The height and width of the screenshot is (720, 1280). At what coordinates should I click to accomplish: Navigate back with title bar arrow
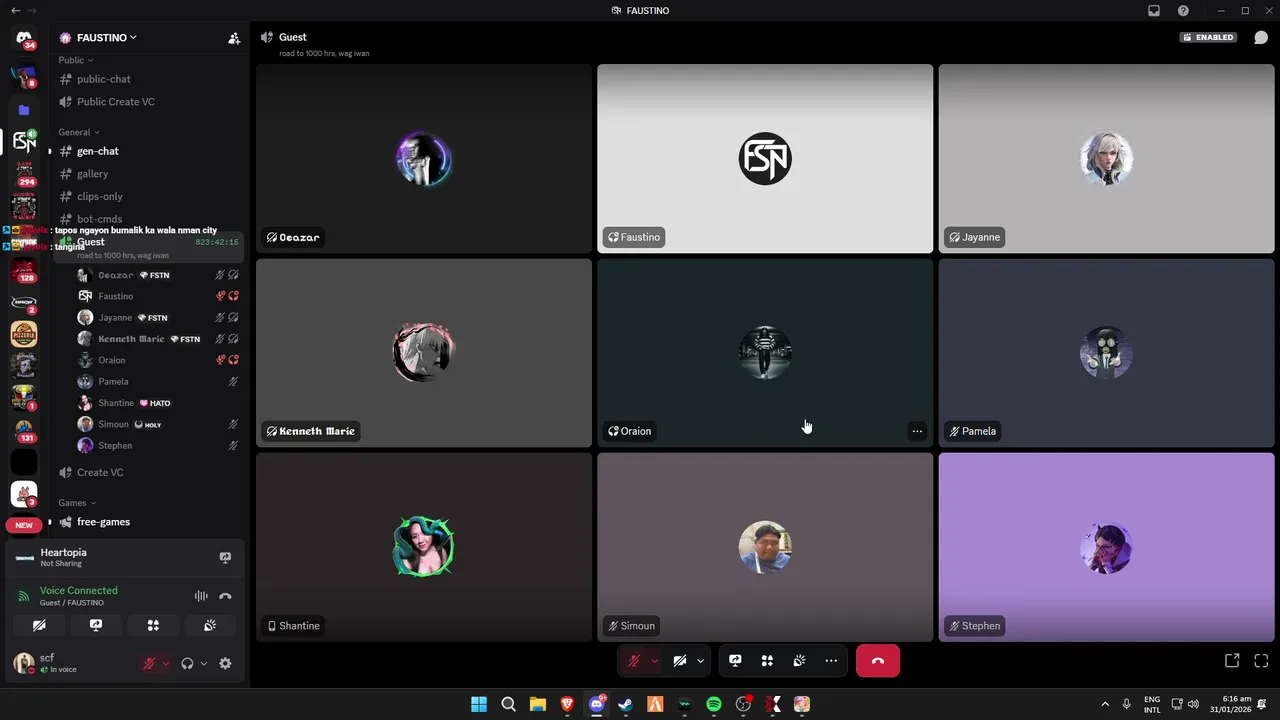[x=15, y=10]
